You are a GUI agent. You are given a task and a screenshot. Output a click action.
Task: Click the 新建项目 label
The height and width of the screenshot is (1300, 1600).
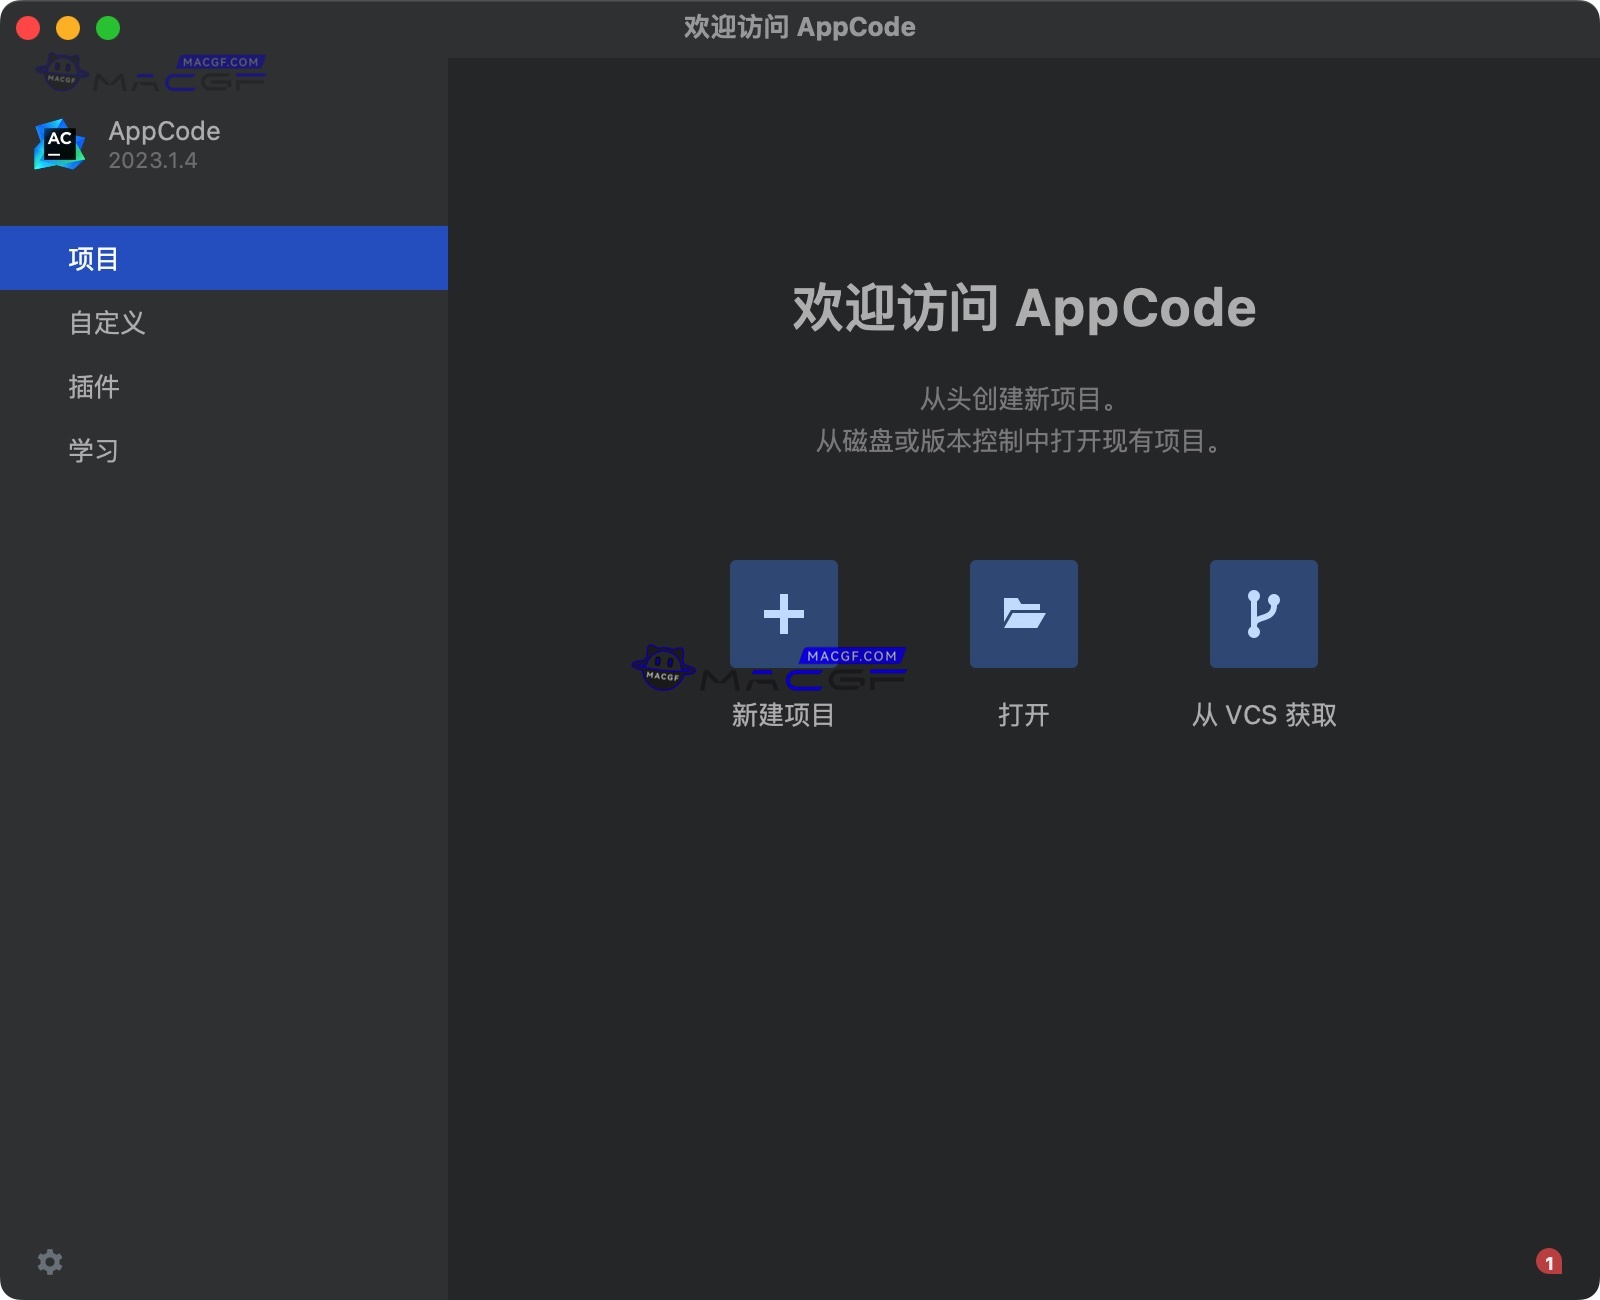coord(784,715)
